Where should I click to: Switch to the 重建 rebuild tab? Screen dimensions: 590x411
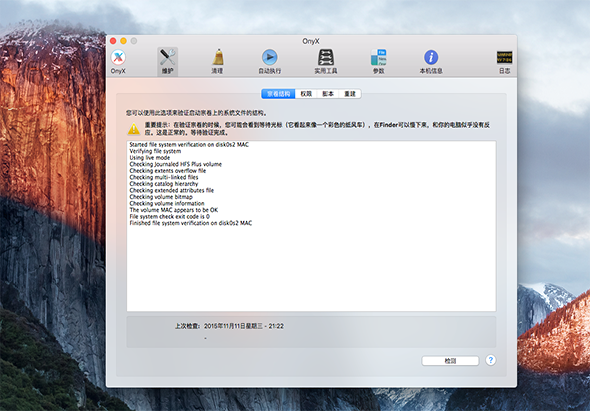(350, 94)
